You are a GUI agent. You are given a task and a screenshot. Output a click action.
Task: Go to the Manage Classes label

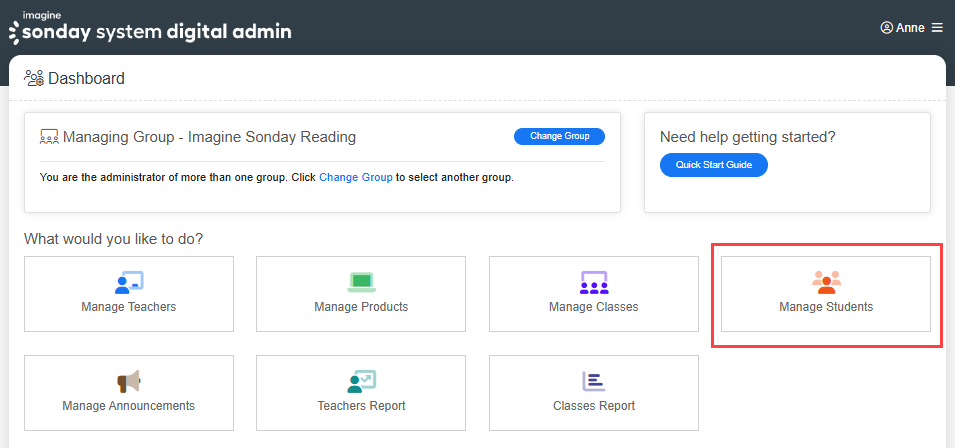(594, 307)
